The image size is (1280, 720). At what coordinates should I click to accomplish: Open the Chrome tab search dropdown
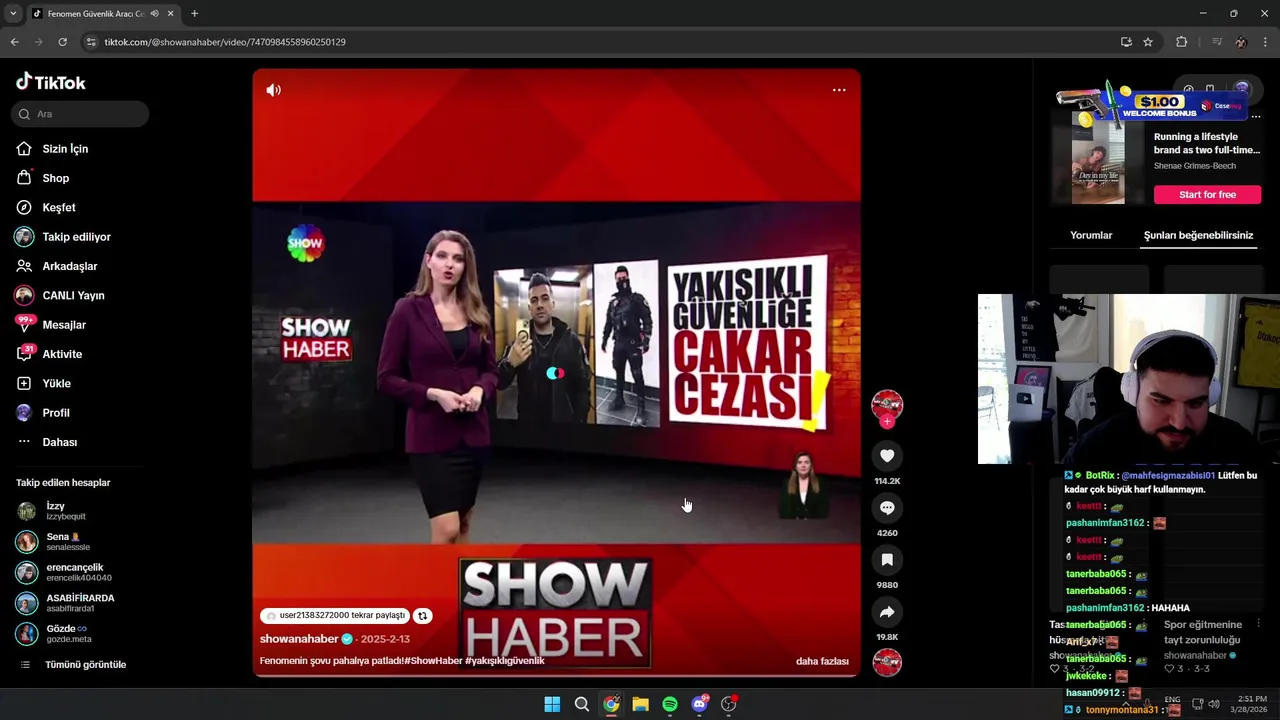(12, 14)
